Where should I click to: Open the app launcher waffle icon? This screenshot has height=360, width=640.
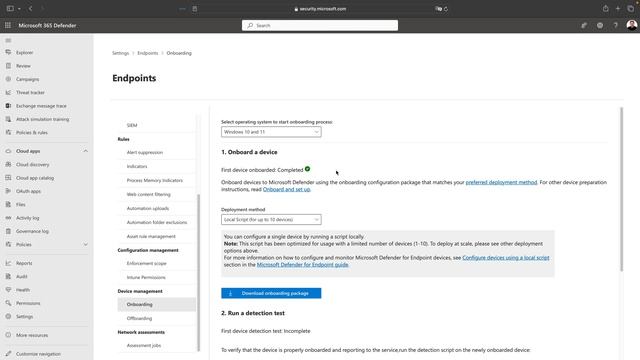(x=8, y=25)
